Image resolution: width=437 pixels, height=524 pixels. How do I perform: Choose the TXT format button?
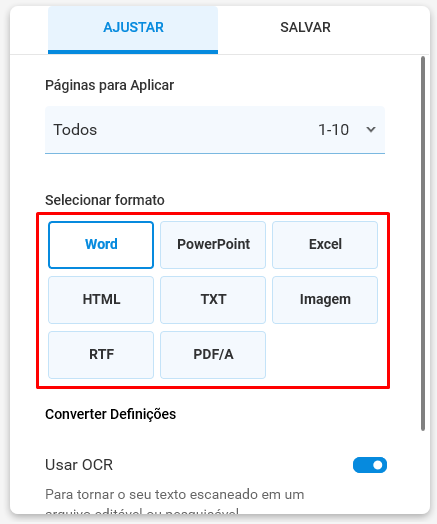(x=213, y=300)
